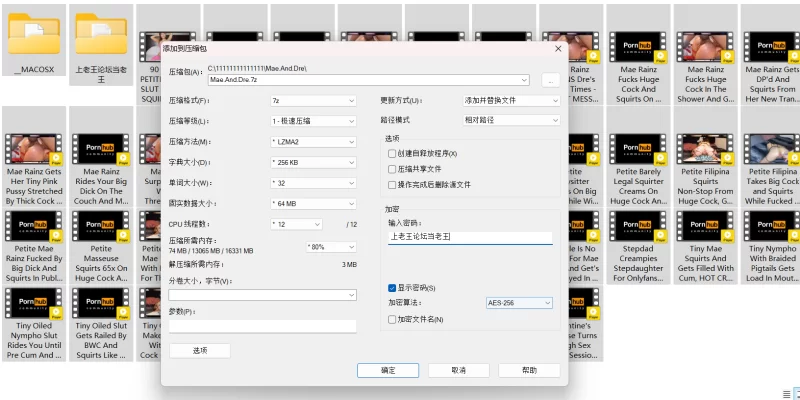Open memory usage 80% dropdown
Screen dimensions: 800x400
pos(331,247)
